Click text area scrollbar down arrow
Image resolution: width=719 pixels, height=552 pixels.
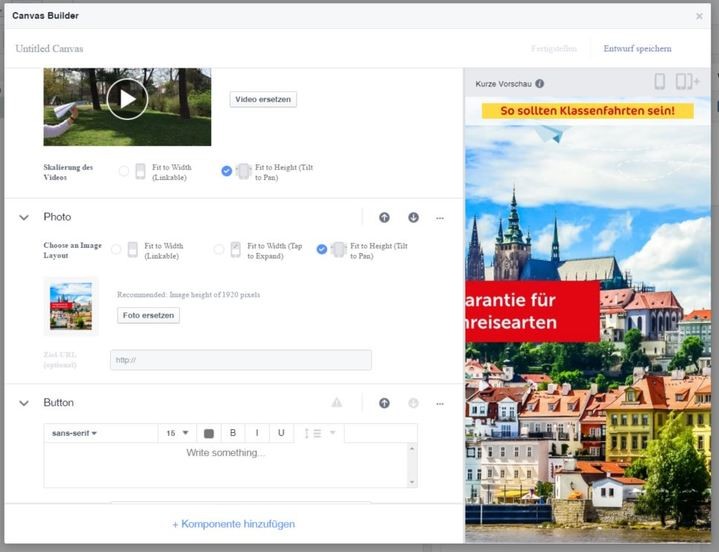[412, 482]
